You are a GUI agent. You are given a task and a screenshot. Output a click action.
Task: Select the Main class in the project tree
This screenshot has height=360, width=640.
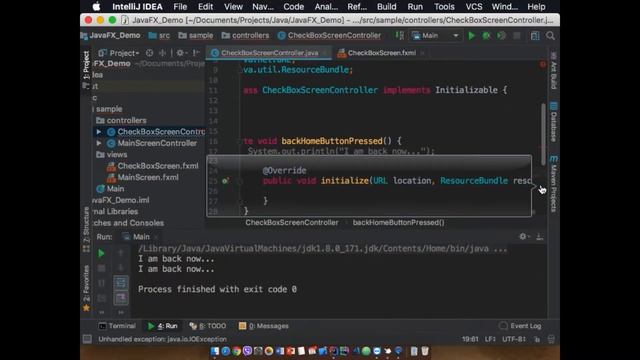tap(110, 189)
